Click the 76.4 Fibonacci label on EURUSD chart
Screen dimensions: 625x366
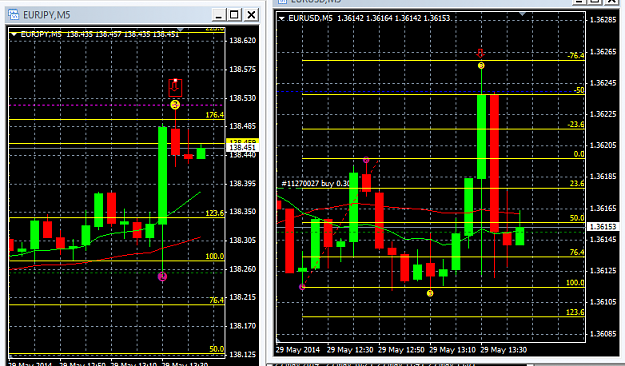click(x=577, y=252)
